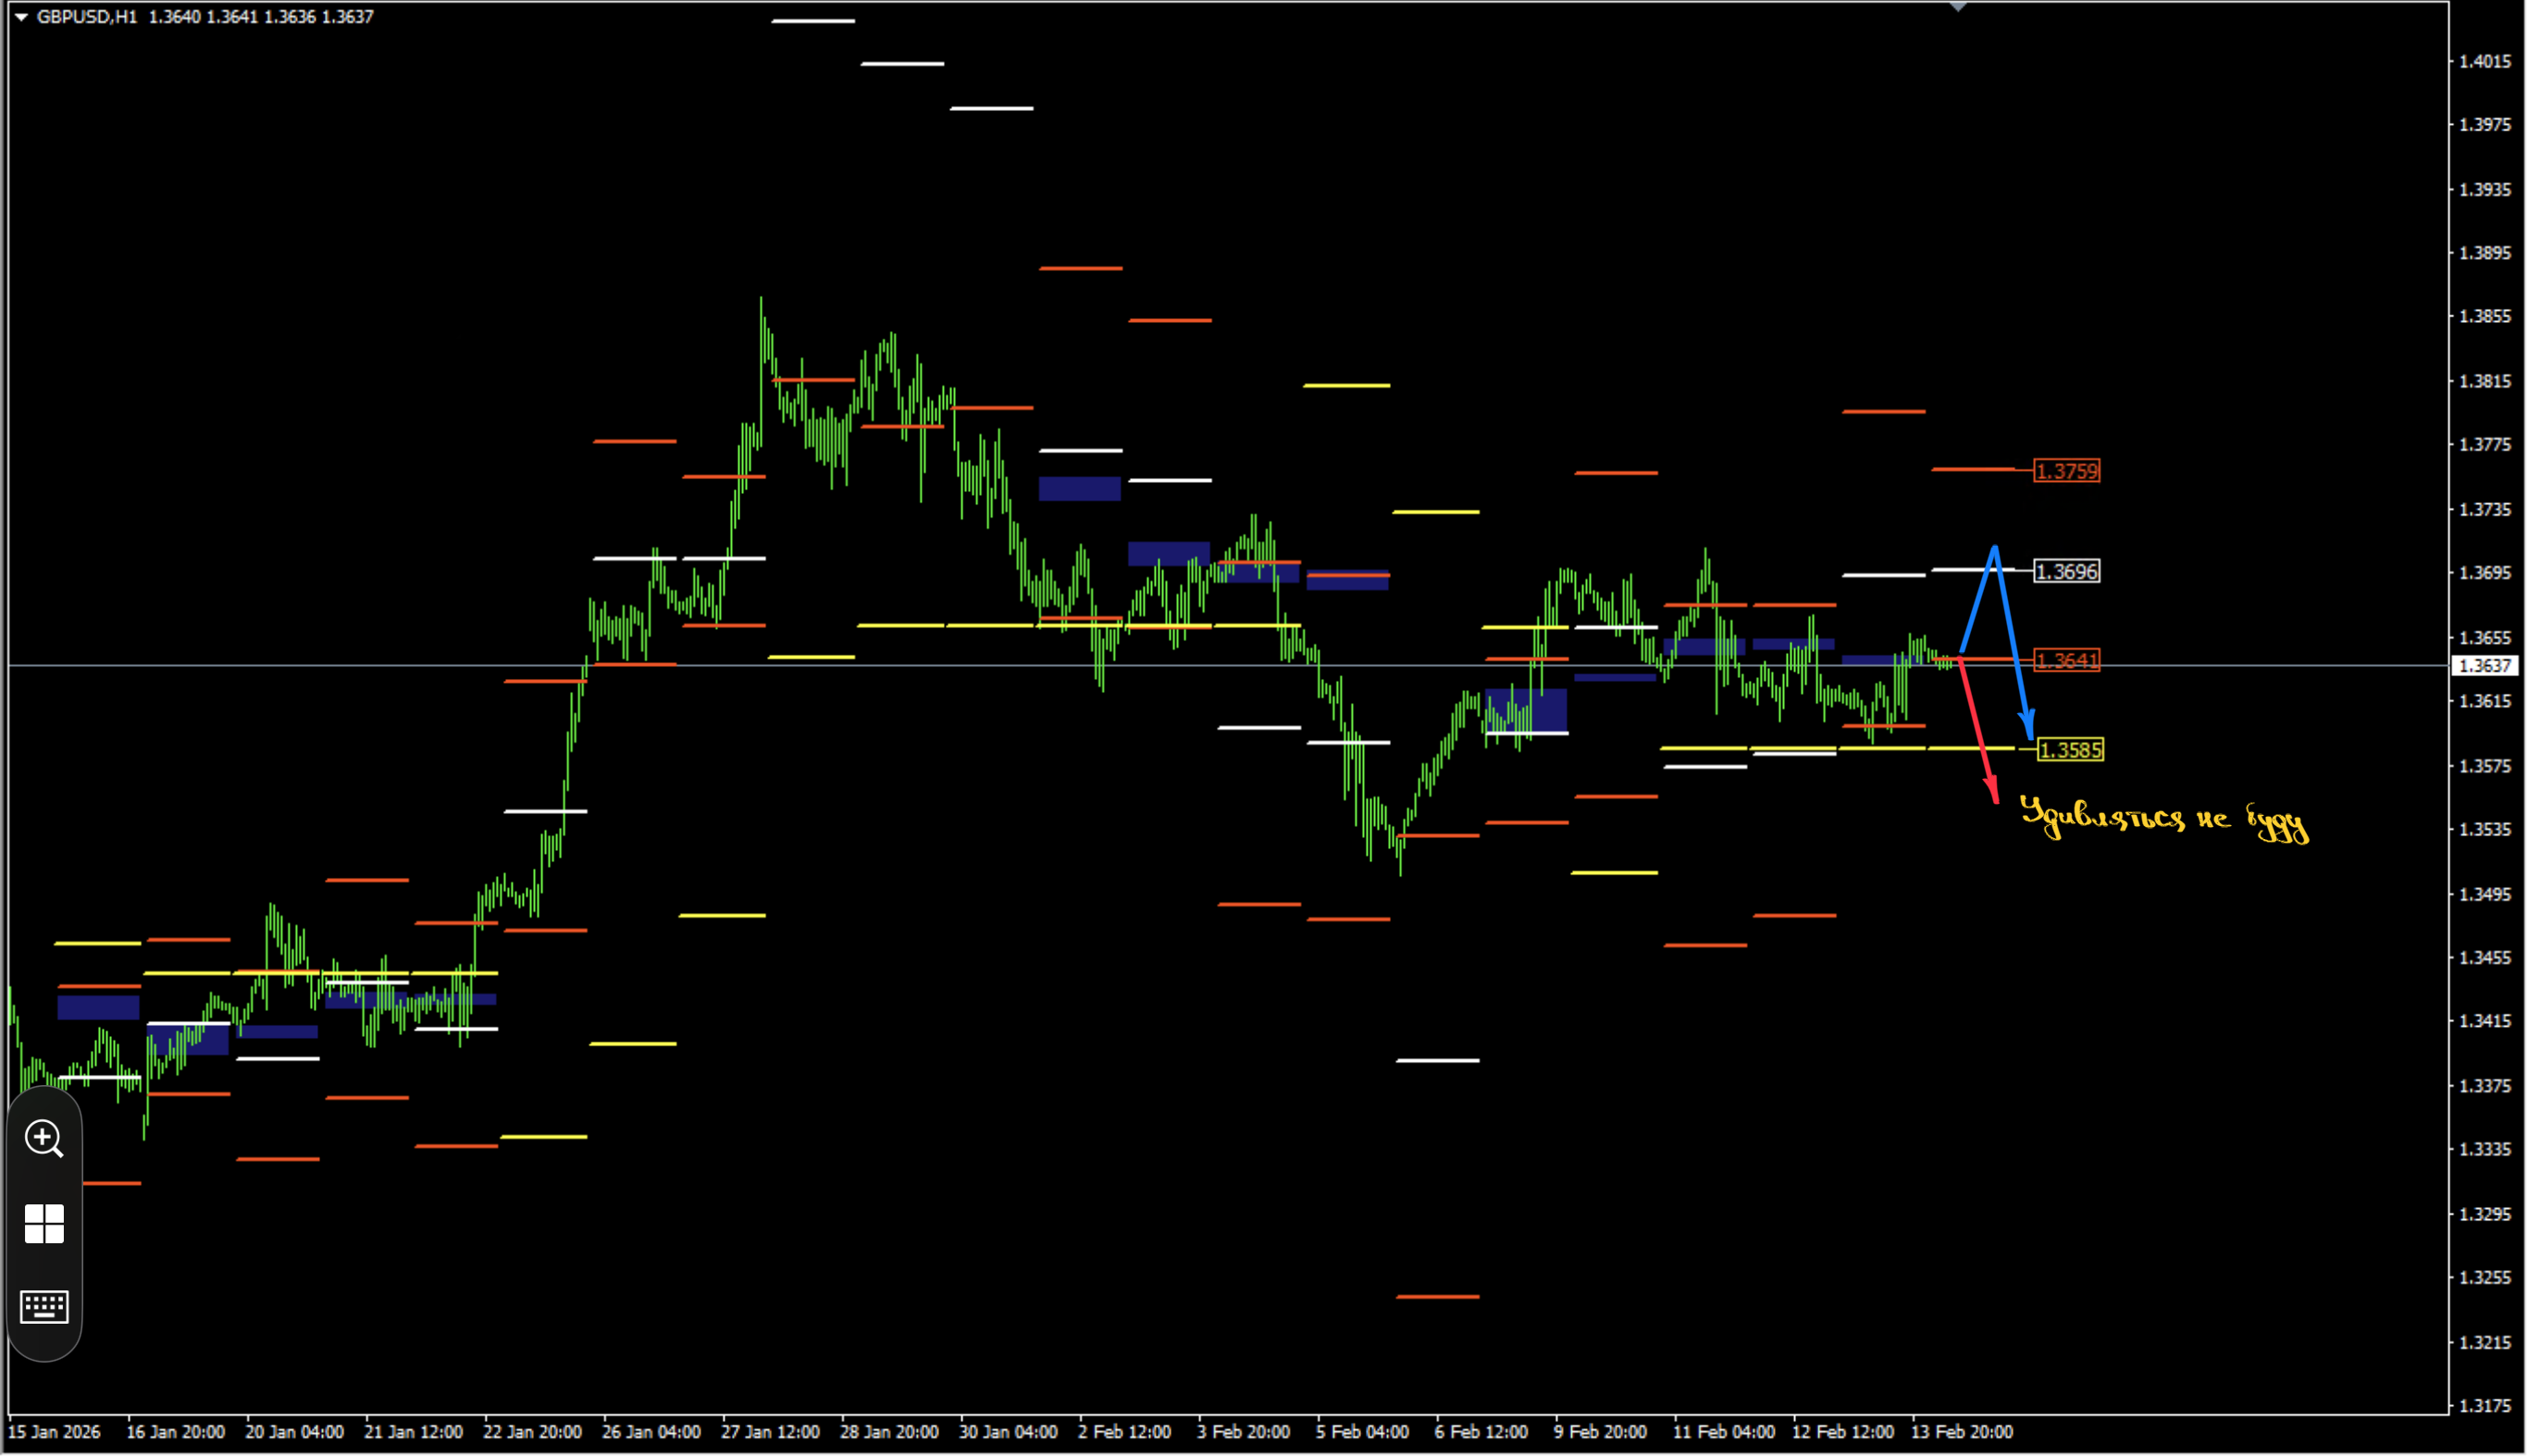Click the 30 Jan 04:00 time label
Viewport: 2528px width, 1456px height.
tap(1008, 1432)
